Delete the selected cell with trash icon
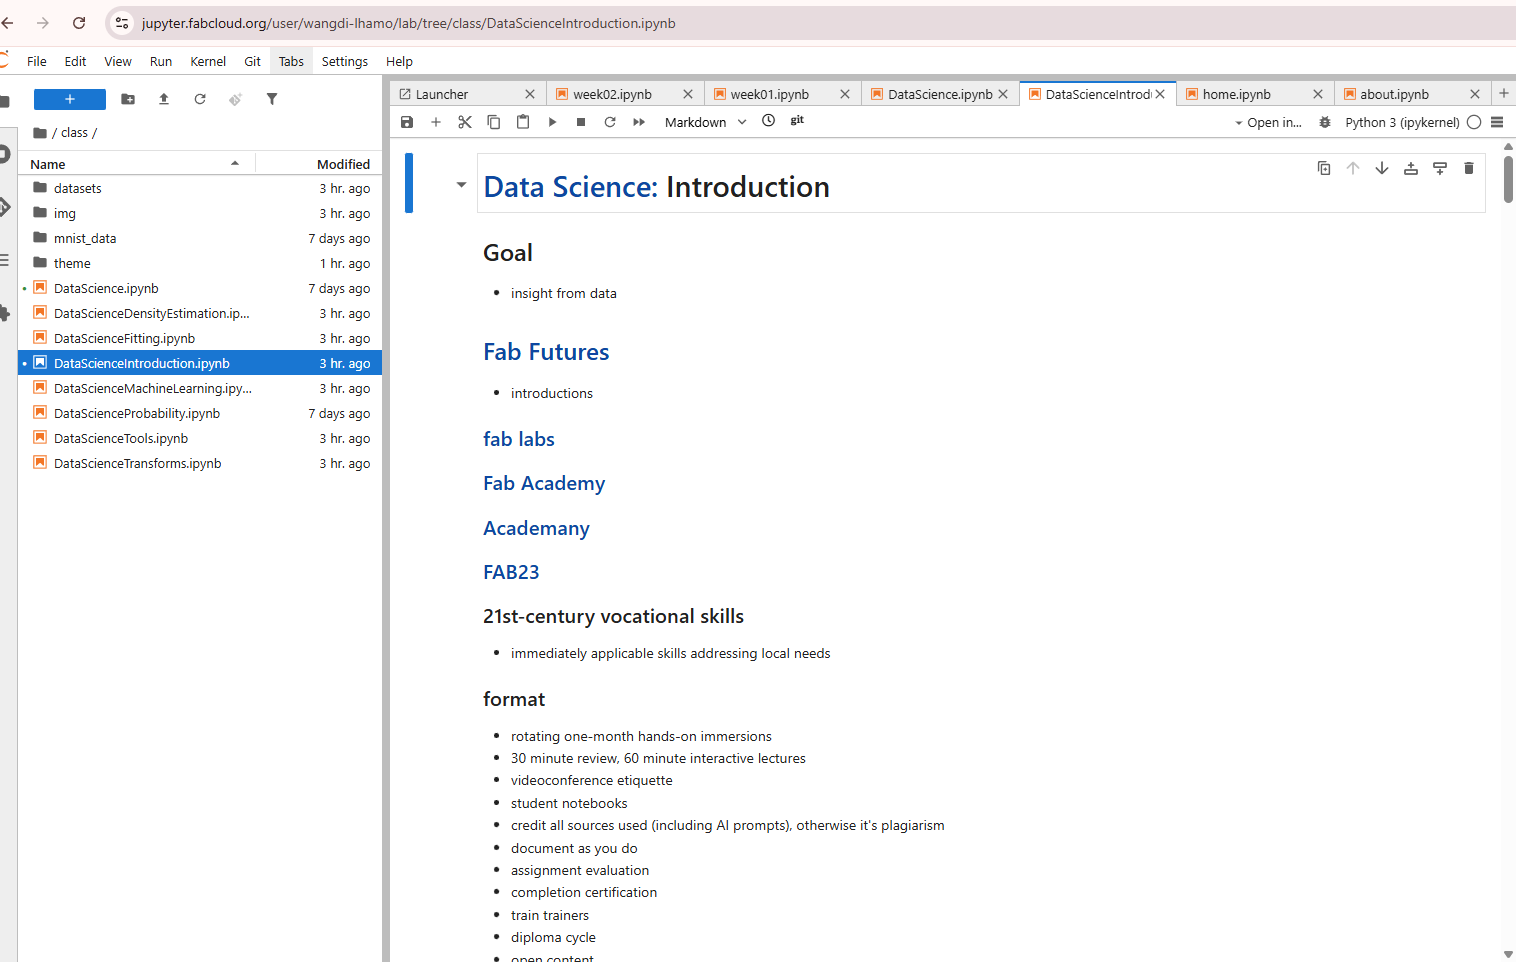Viewport: 1516px width, 962px height. [1468, 168]
